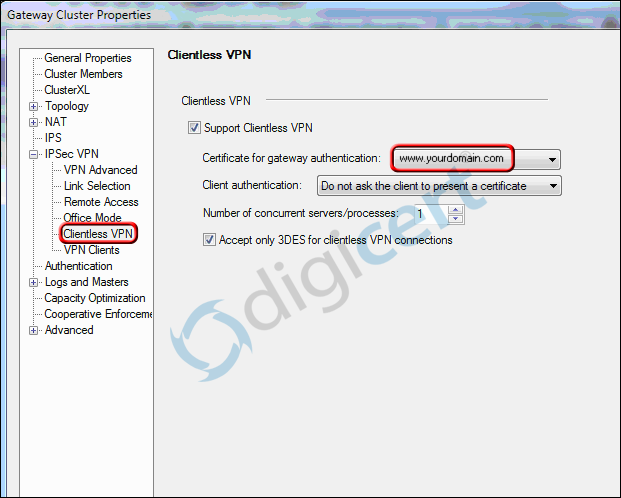Open the IPS page

coord(53,138)
